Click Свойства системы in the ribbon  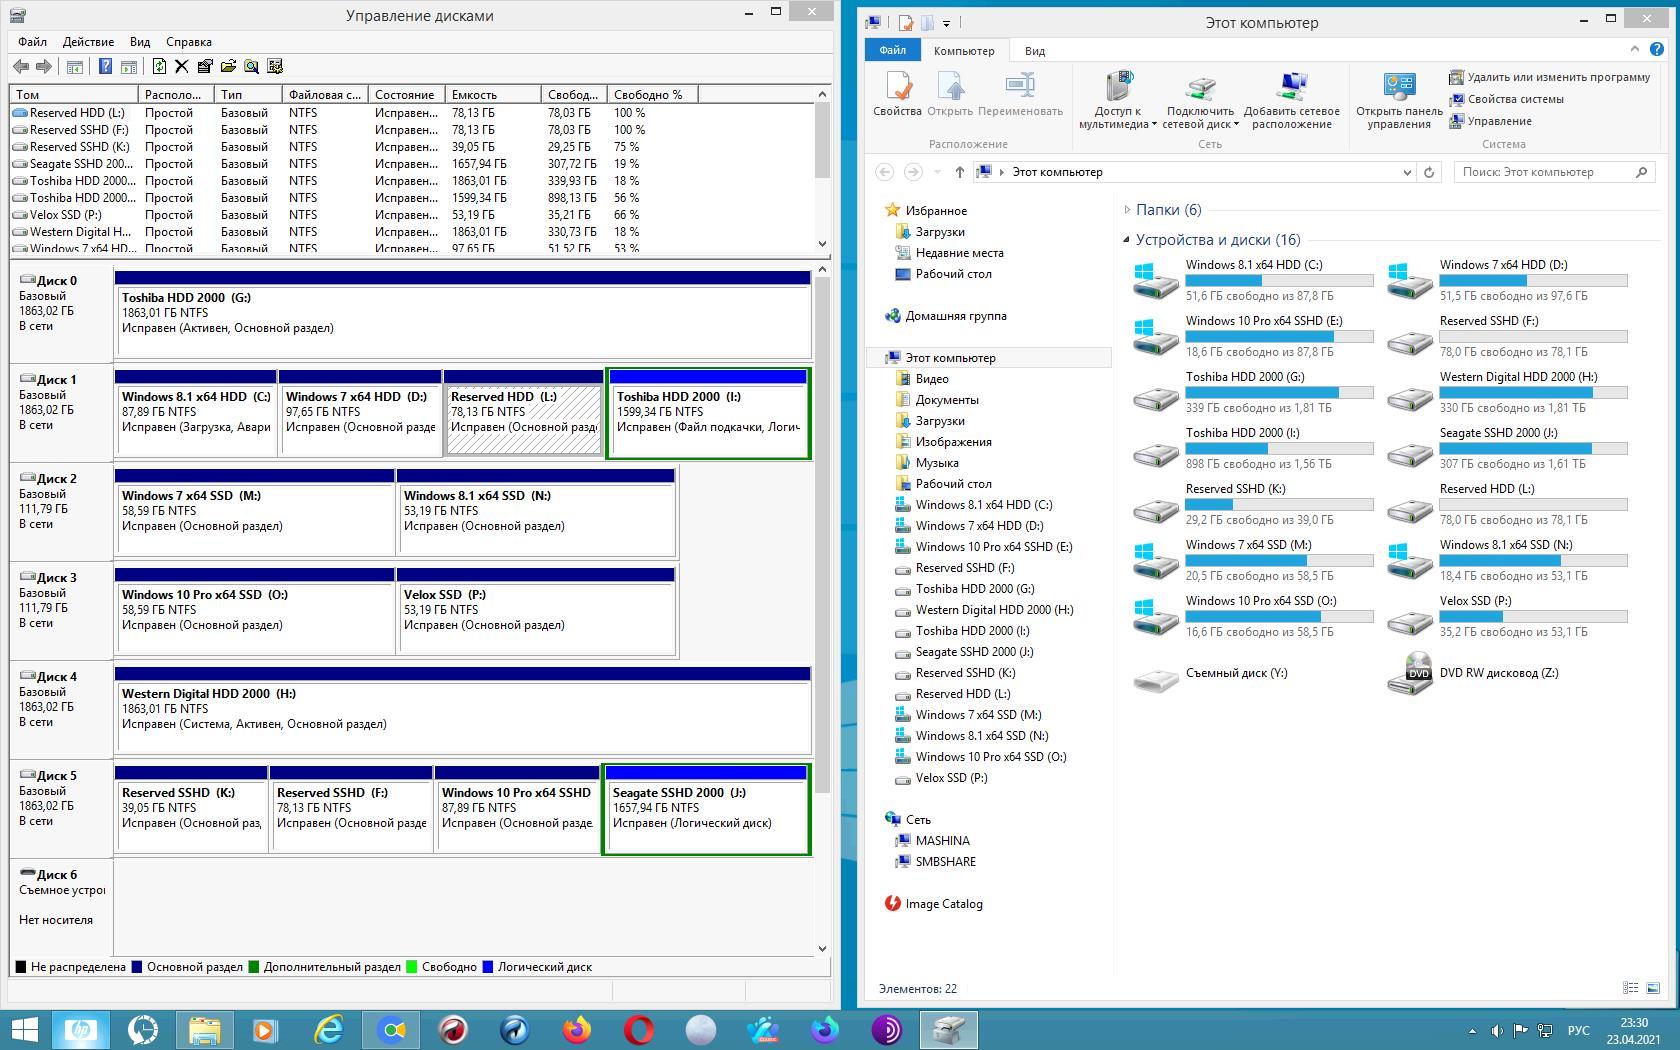tap(1507, 99)
